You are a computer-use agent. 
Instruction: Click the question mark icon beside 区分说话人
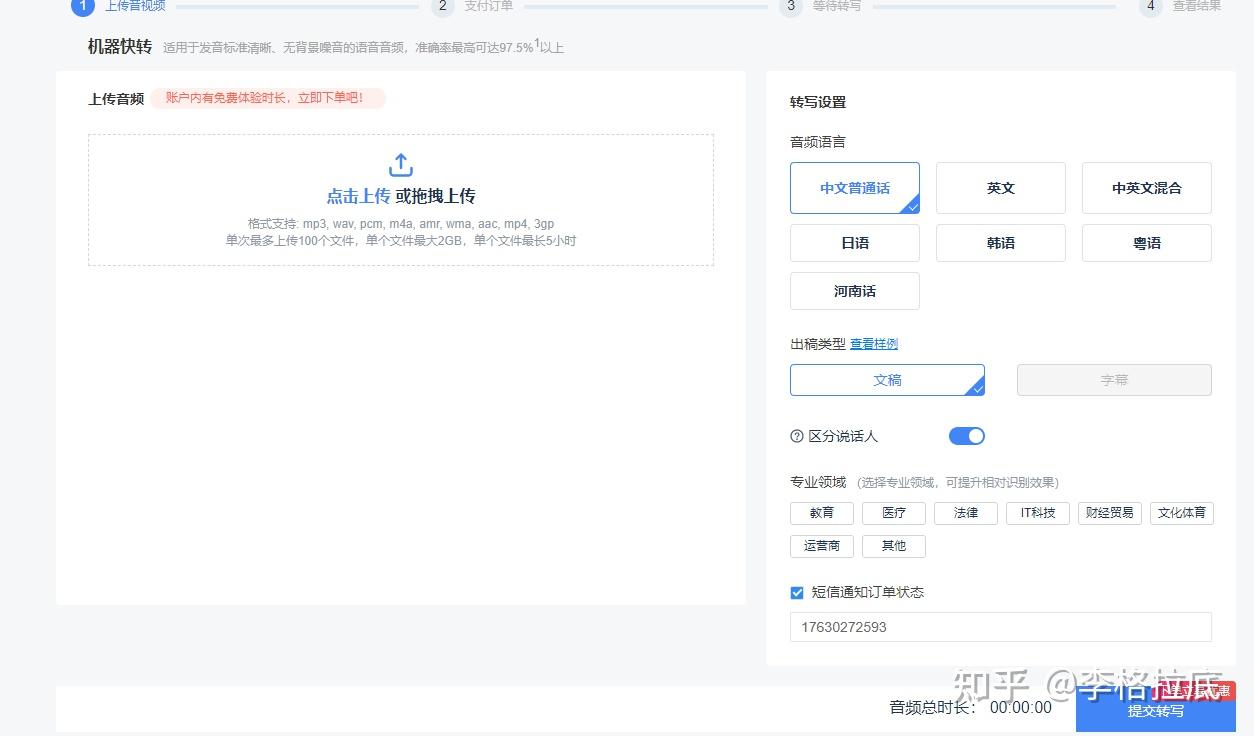797,436
